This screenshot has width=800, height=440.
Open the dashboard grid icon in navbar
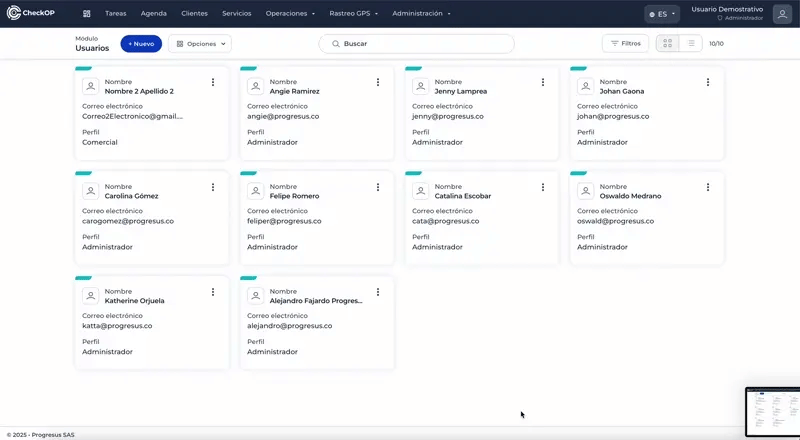click(x=87, y=14)
